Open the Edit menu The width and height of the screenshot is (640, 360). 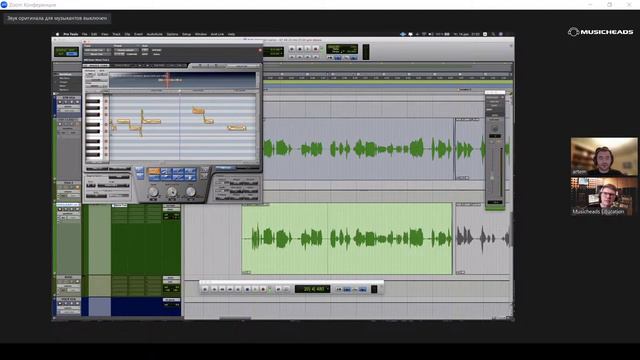pyautogui.click(x=94, y=34)
